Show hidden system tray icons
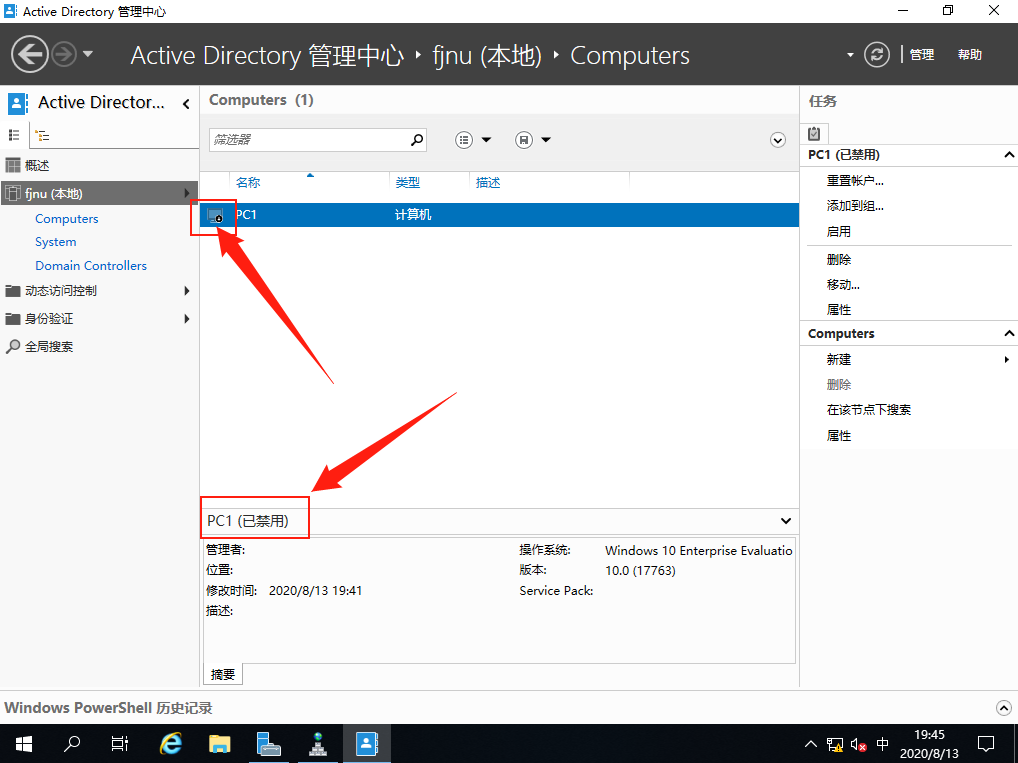This screenshot has height=763, width=1018. pyautogui.click(x=811, y=744)
